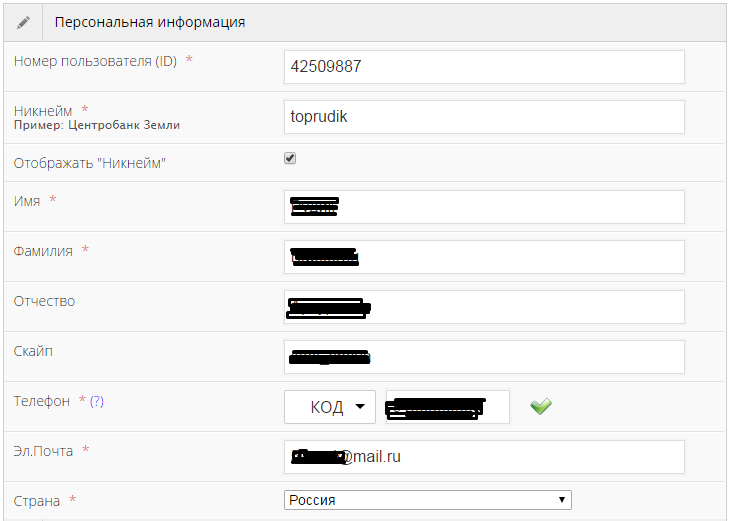The width and height of the screenshot is (731, 521).
Task: Click the user ID field with 42509887
Action: pos(484,67)
